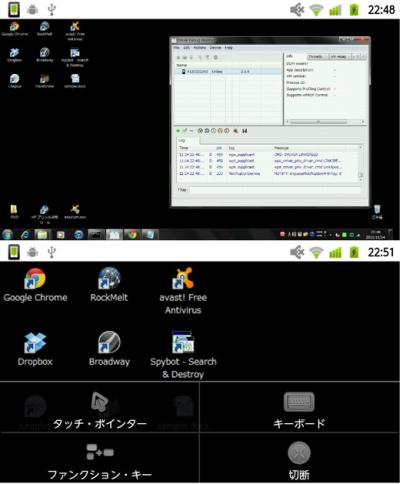Open enlarged Google Chrome shortcut in zoomed view
The width and height of the screenshot is (400, 484).
pyautogui.click(x=35, y=285)
